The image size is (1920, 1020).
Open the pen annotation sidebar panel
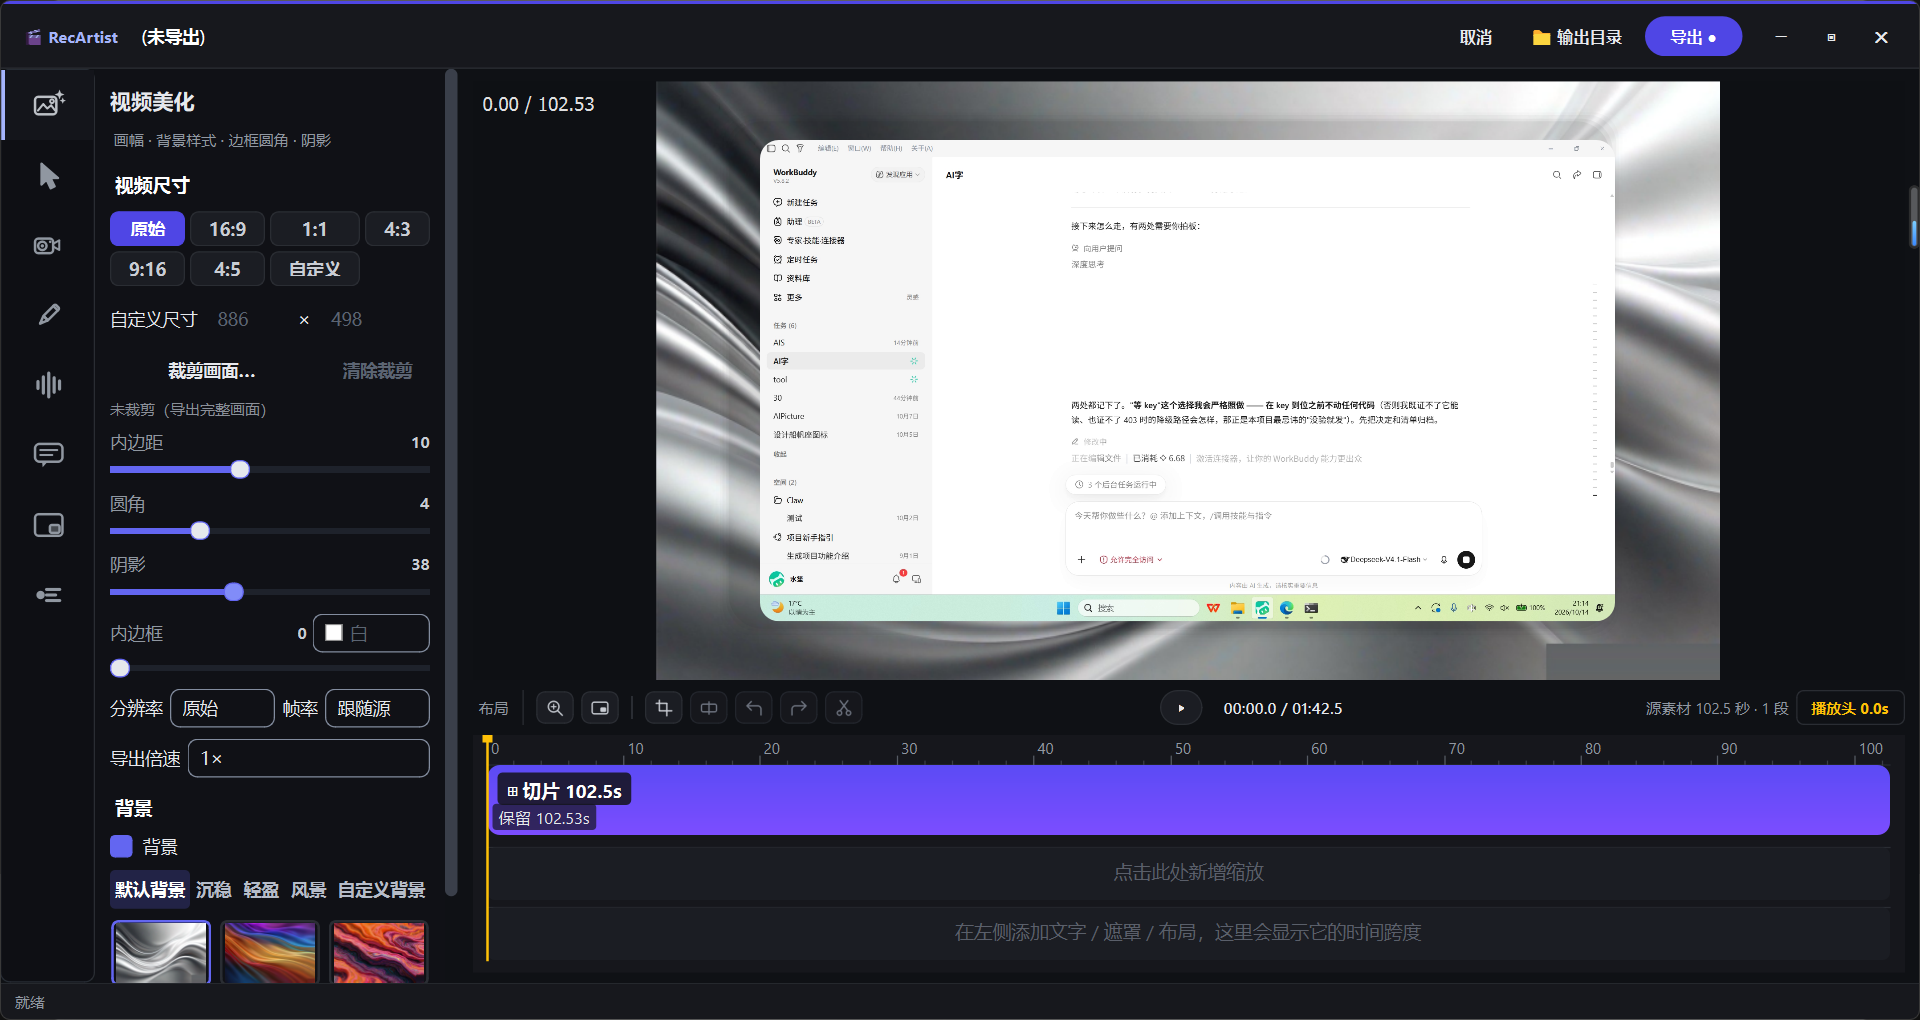pyautogui.click(x=48, y=315)
